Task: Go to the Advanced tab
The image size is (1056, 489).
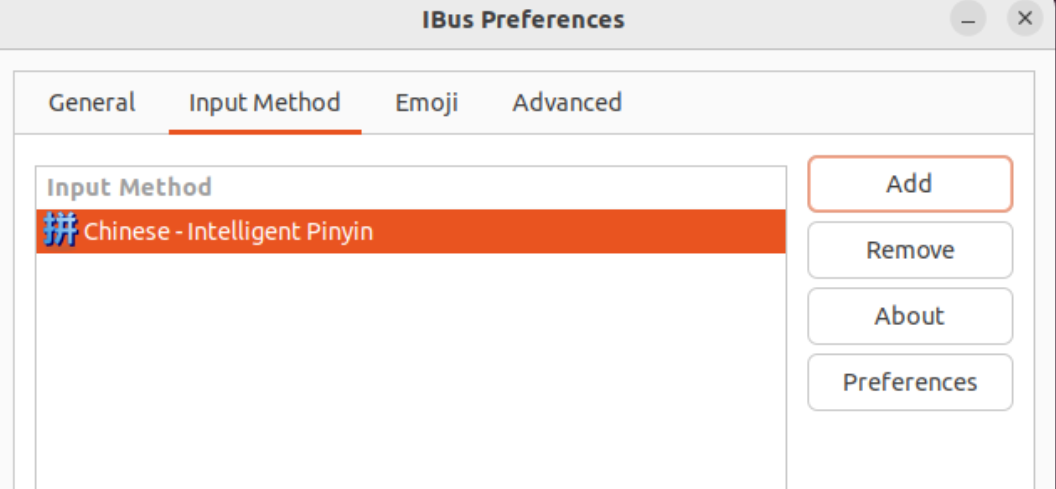Action: [x=567, y=103]
